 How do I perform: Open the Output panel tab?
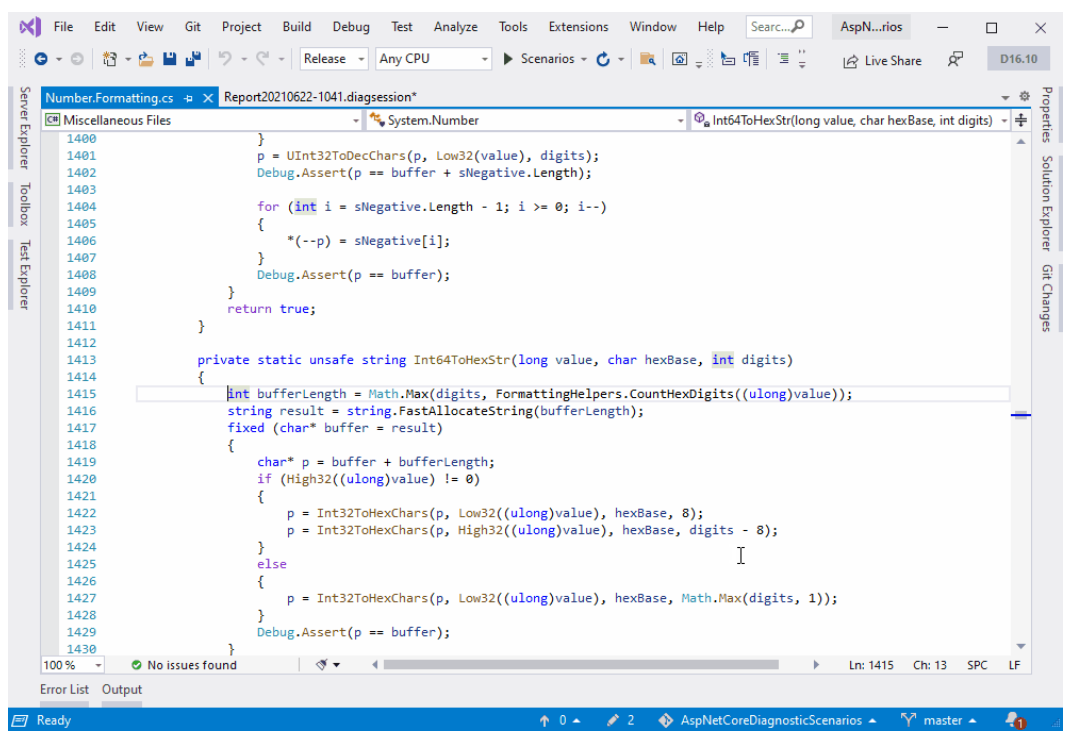point(122,689)
